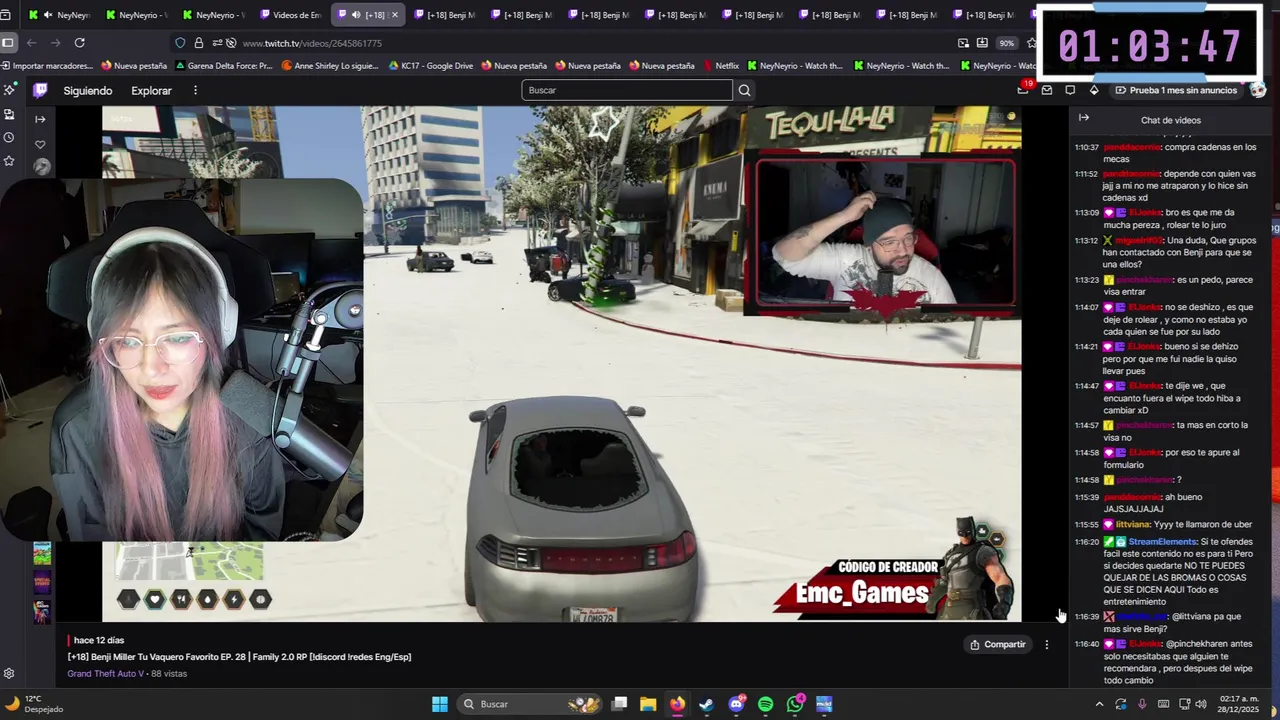Click the microphone tray icon
Image resolution: width=1280 pixels, height=720 pixels.
click(x=1142, y=704)
